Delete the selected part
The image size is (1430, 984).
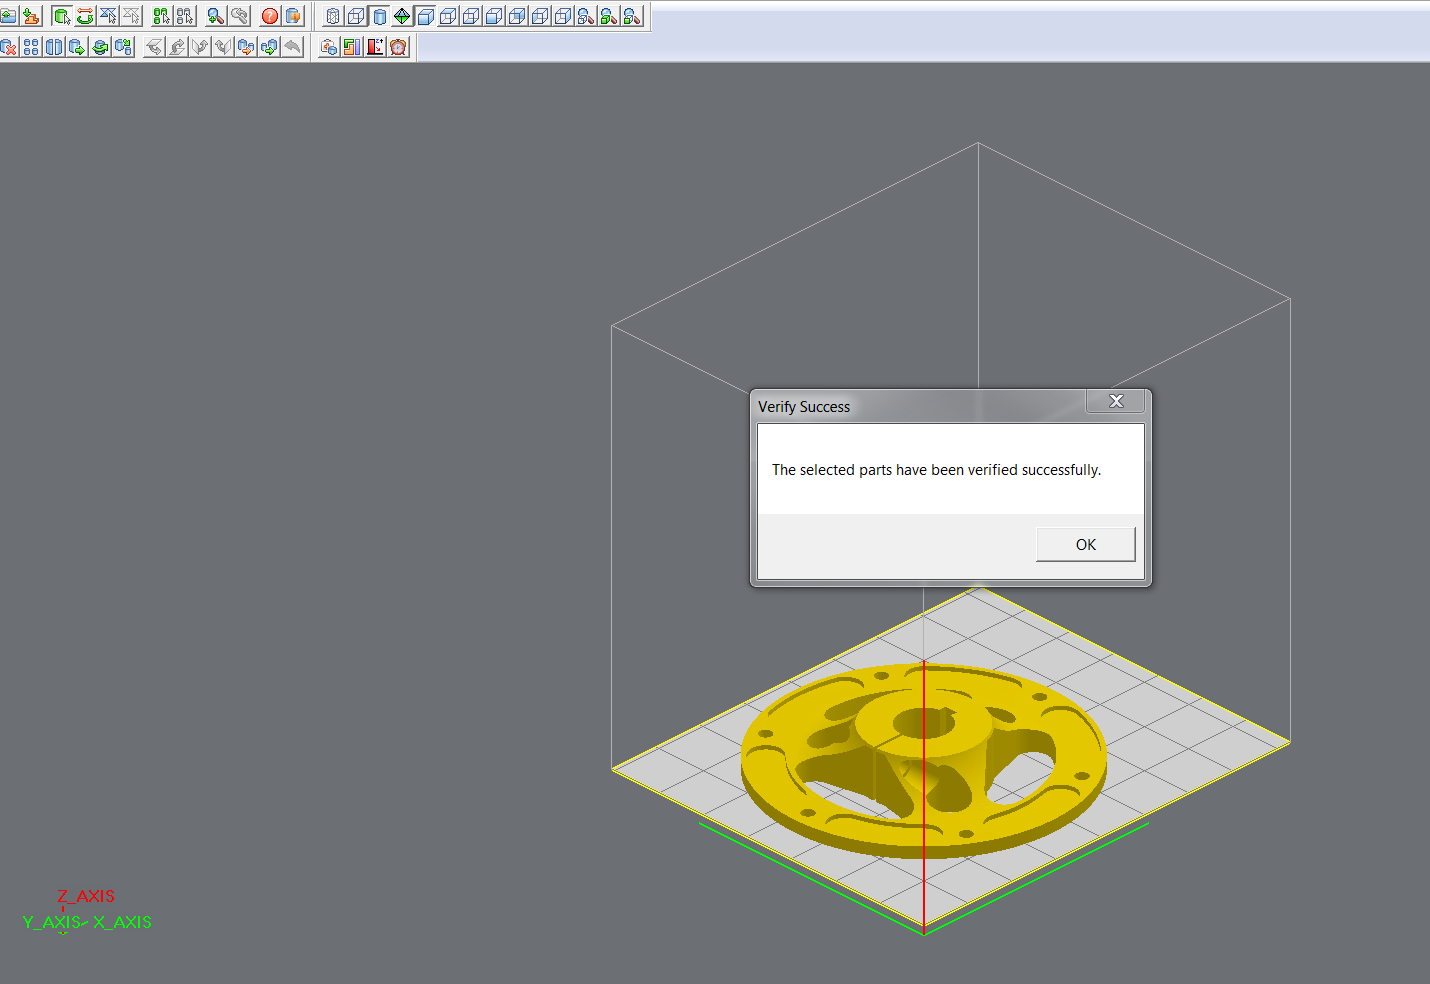(x=8, y=46)
